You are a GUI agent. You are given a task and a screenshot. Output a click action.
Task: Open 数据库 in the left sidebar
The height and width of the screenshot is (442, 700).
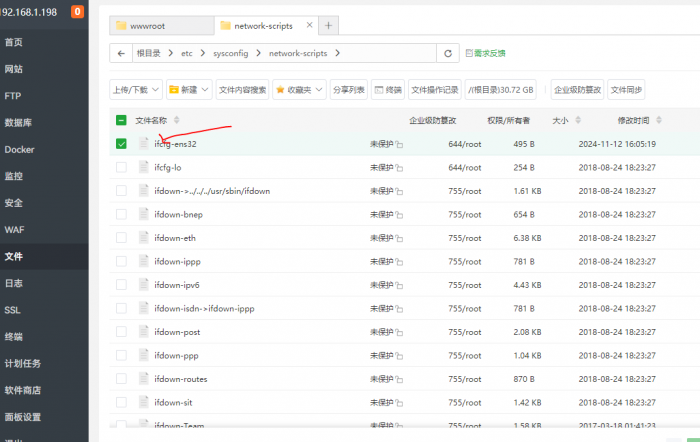tap(20, 123)
